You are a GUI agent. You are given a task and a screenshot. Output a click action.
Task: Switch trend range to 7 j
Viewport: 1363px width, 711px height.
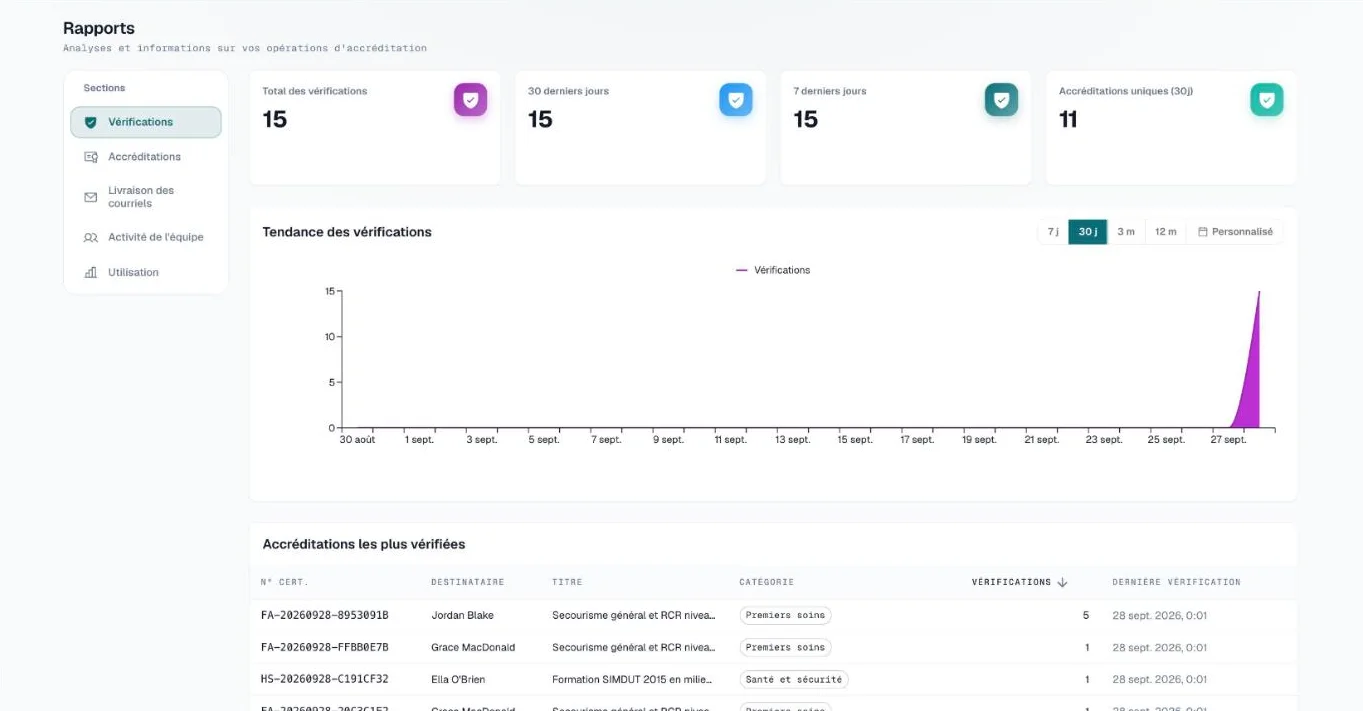click(1053, 232)
